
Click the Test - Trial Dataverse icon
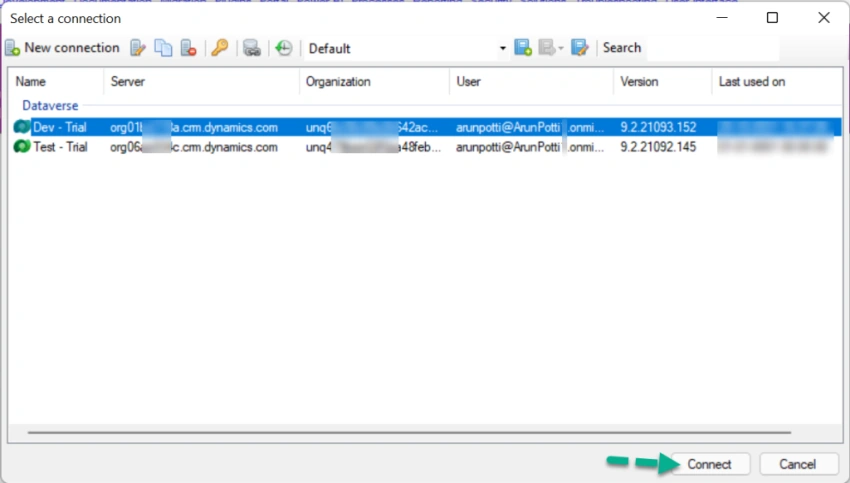pyautogui.click(x=22, y=147)
